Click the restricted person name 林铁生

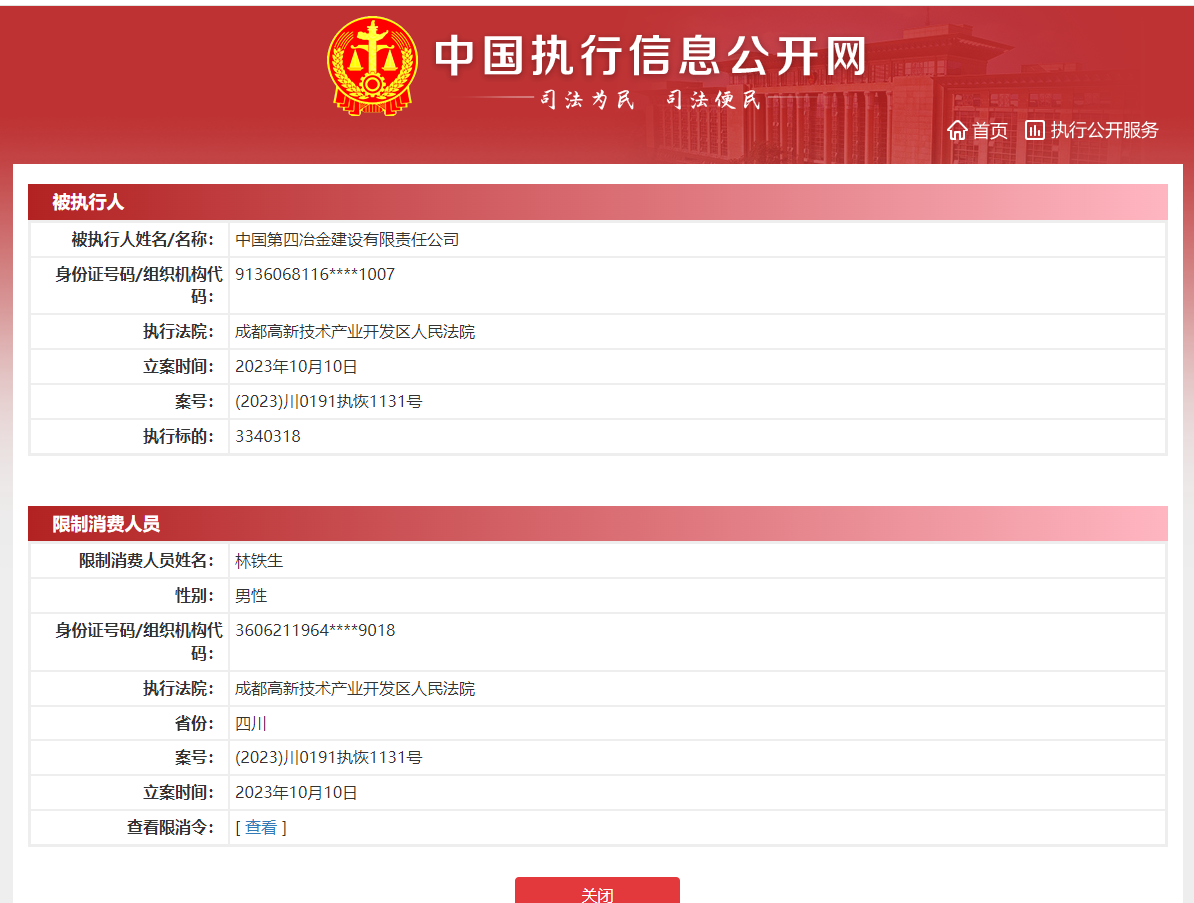(259, 561)
